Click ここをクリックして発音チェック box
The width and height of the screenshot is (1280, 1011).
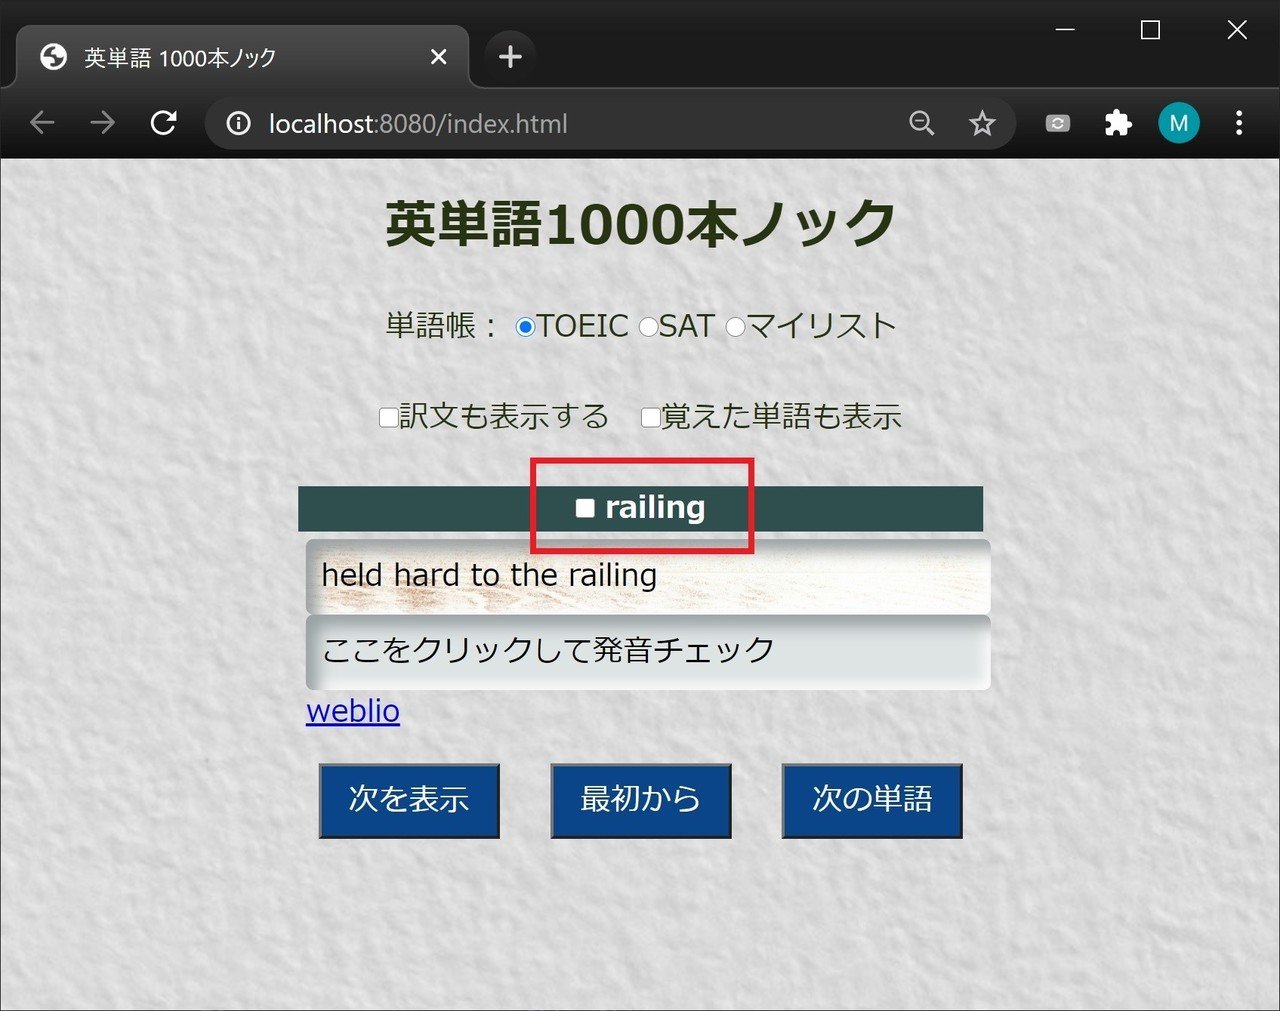point(648,652)
